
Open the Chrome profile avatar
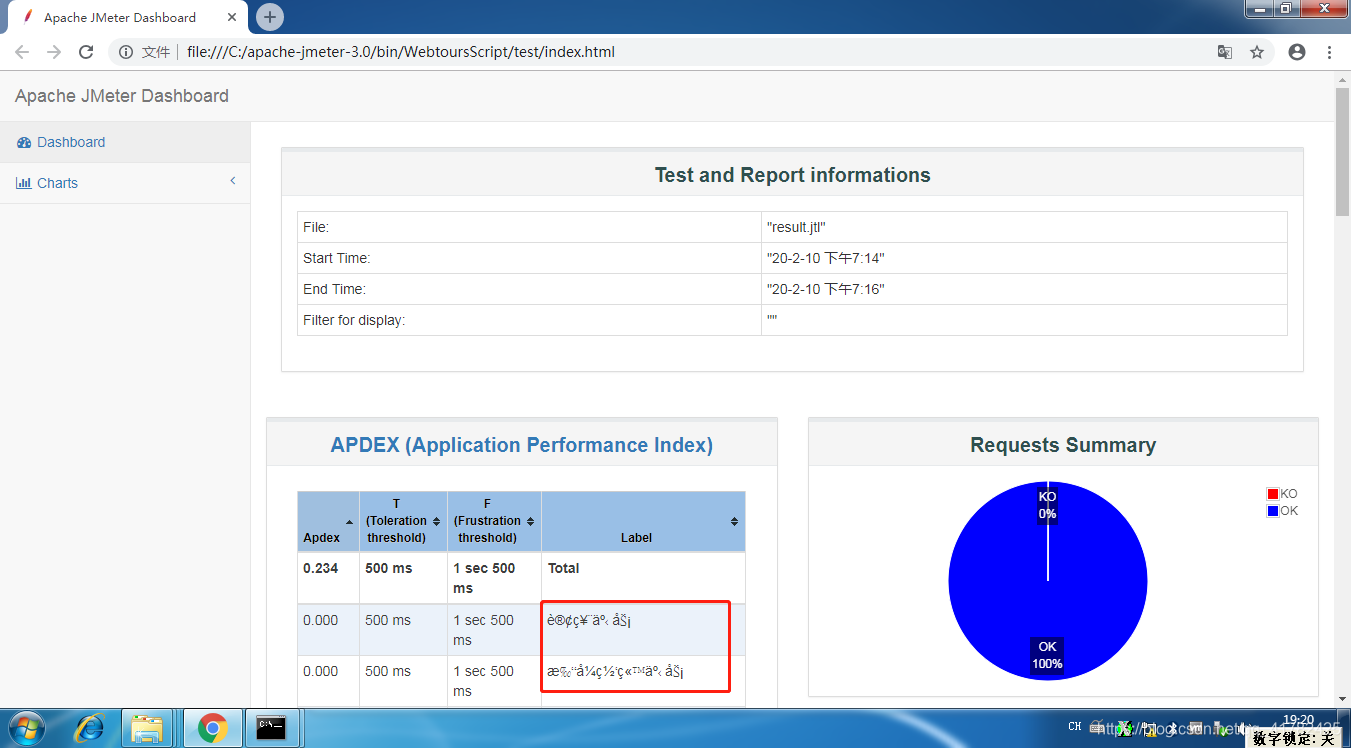tap(1297, 52)
